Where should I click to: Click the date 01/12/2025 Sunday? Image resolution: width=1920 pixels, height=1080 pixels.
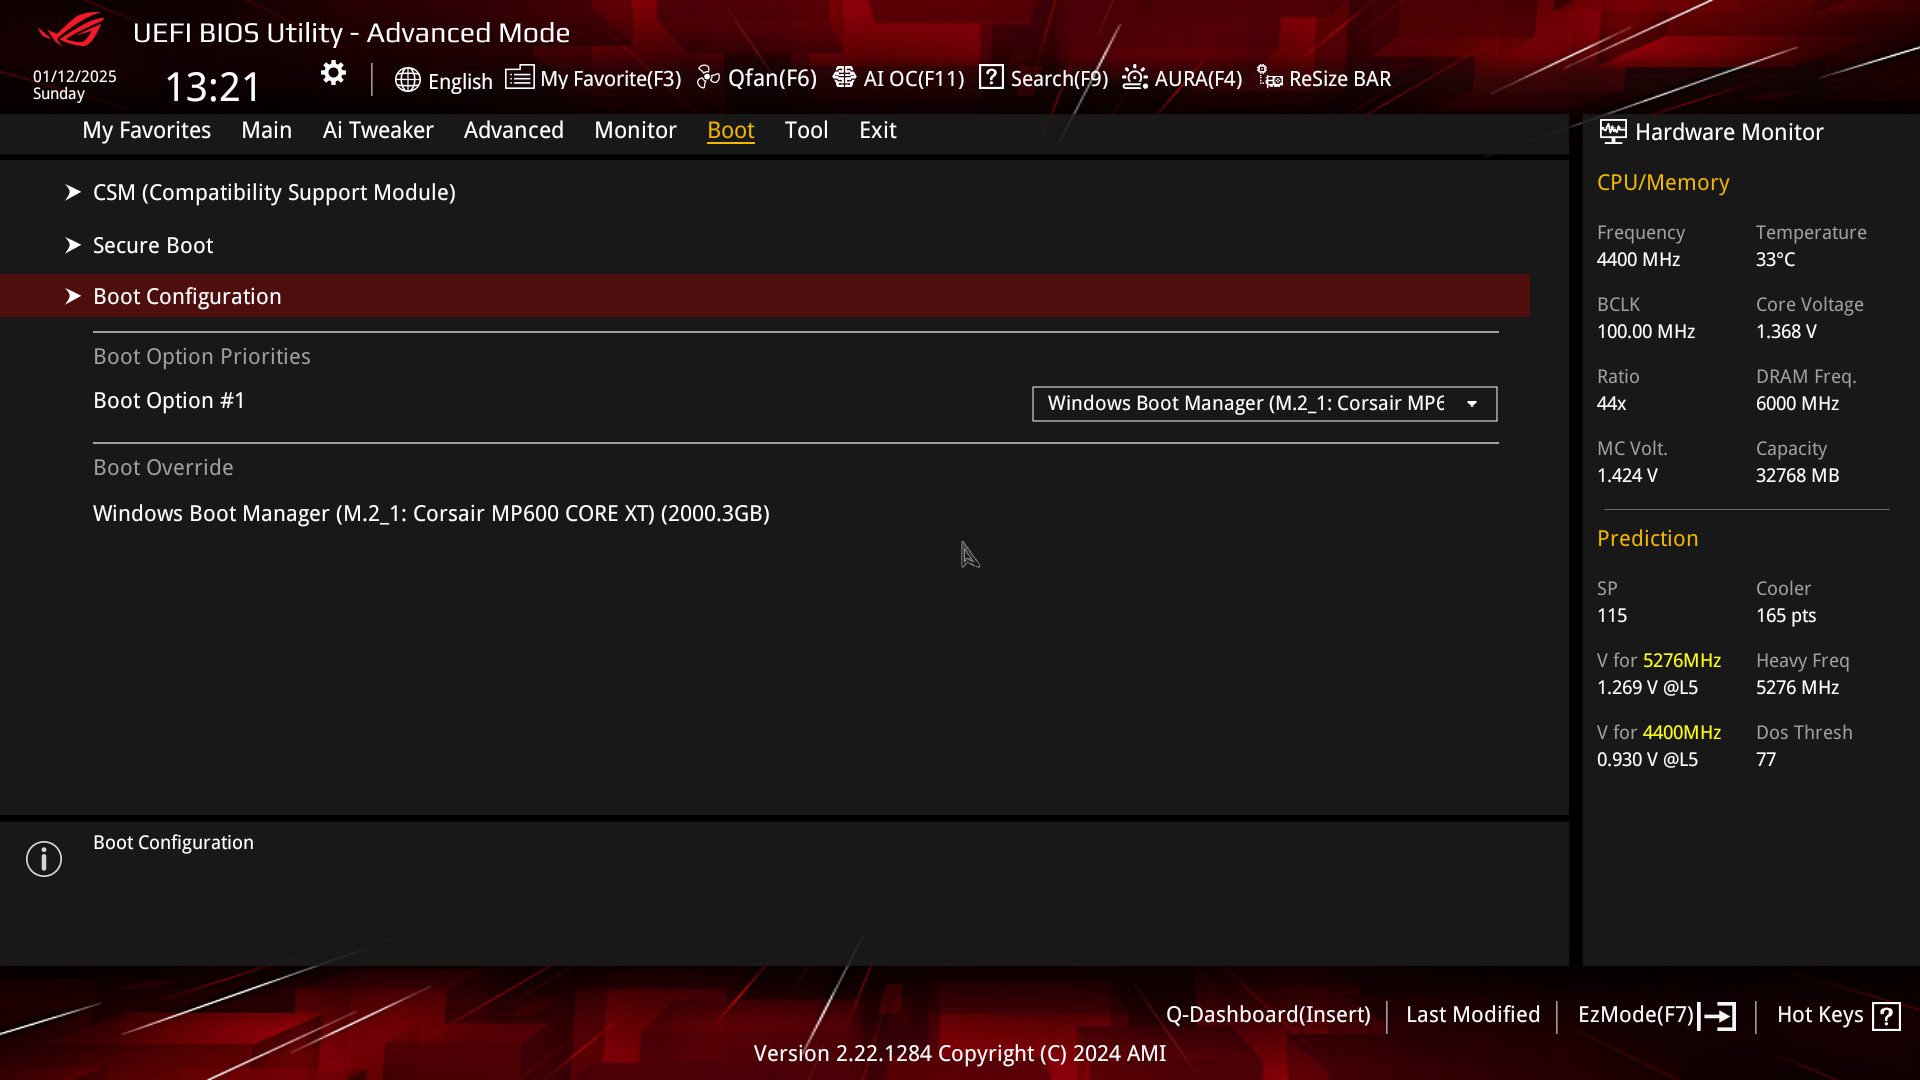pyautogui.click(x=75, y=85)
